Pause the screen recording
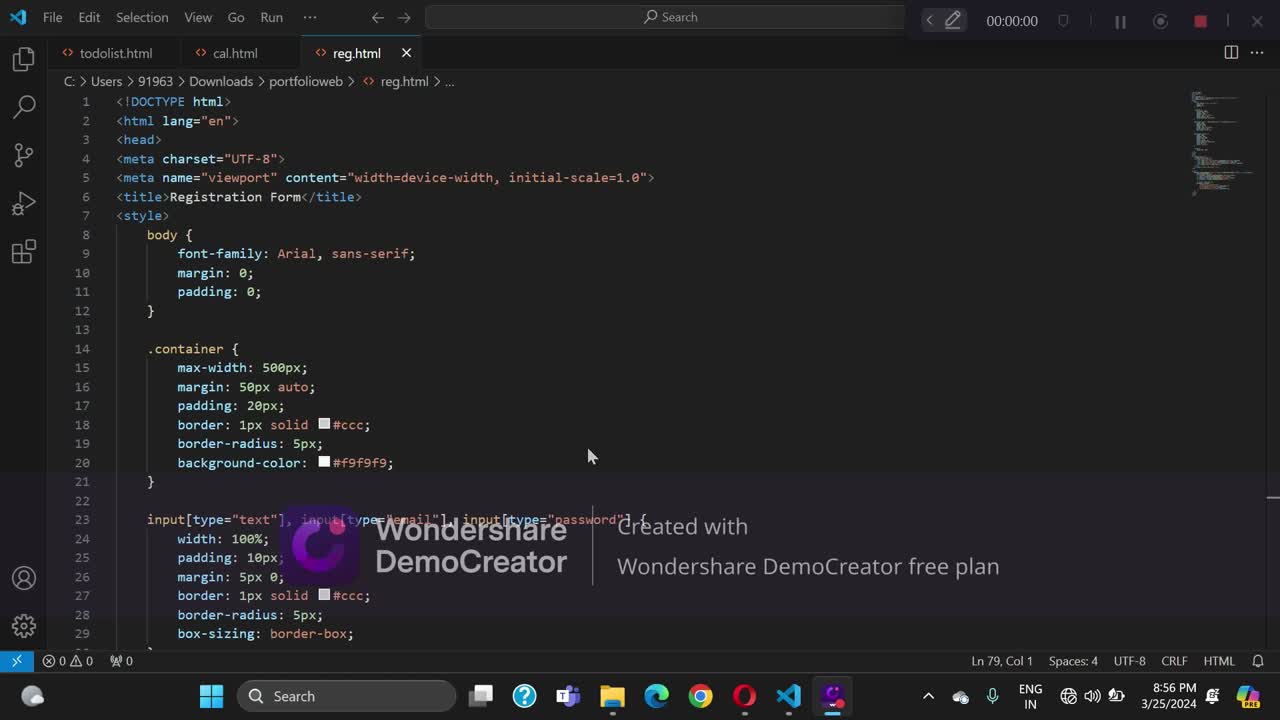Viewport: 1280px width, 720px height. point(1120,21)
